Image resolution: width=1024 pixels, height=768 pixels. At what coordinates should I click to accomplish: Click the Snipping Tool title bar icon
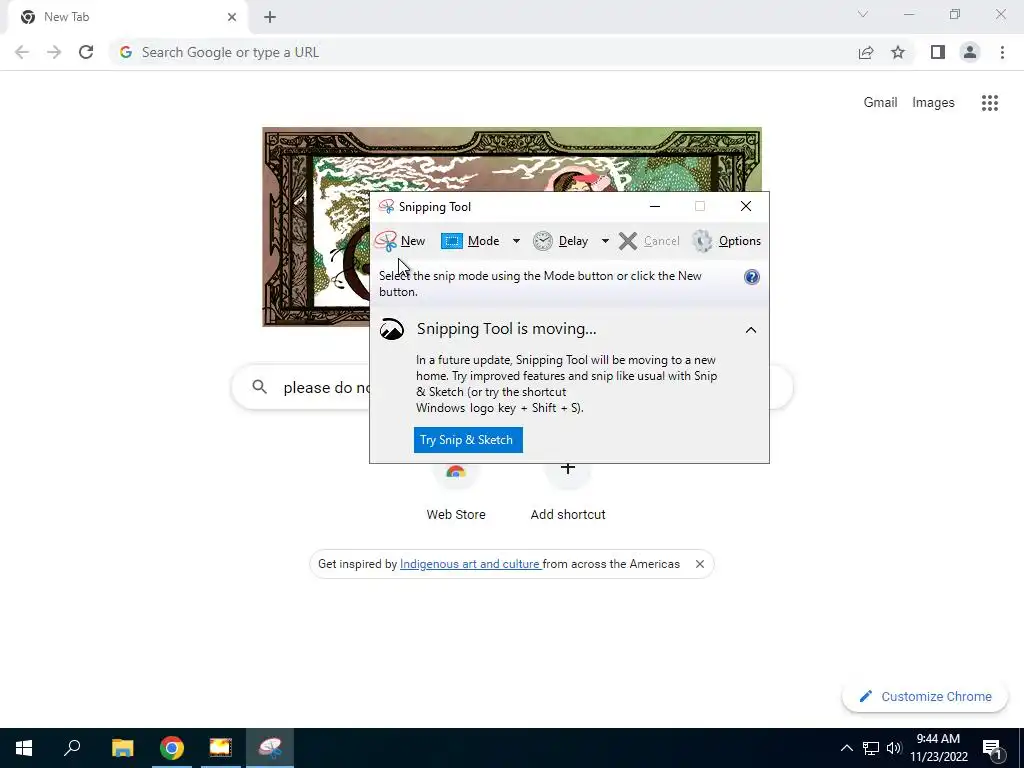[386, 206]
